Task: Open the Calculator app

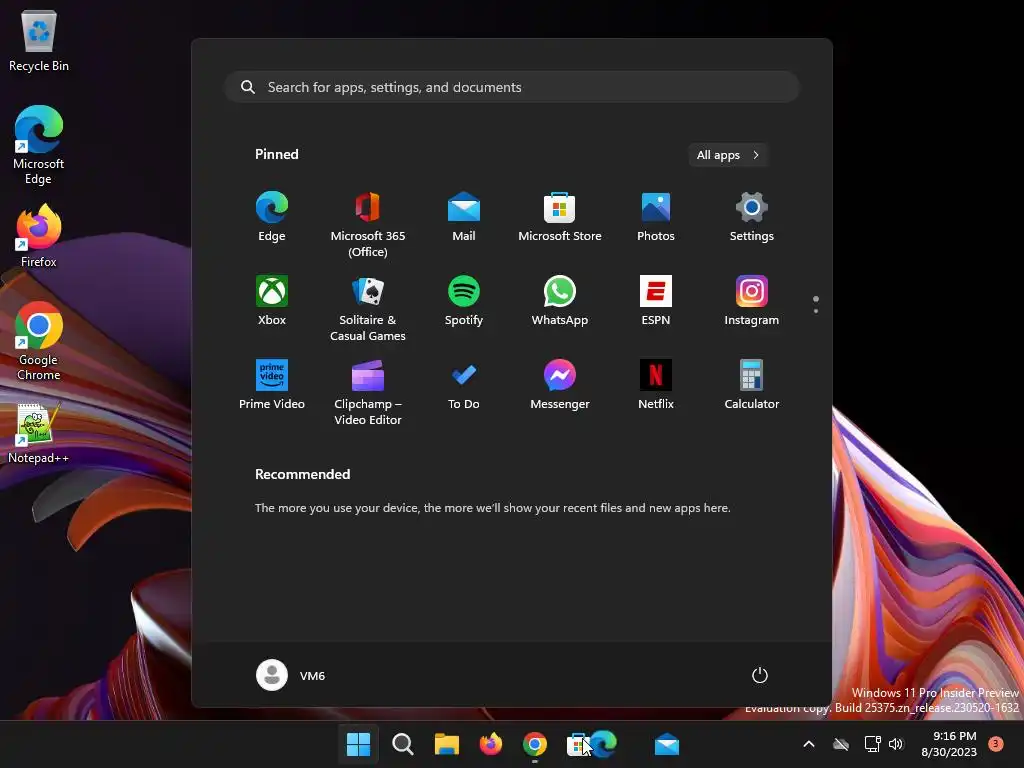Action: point(752,385)
